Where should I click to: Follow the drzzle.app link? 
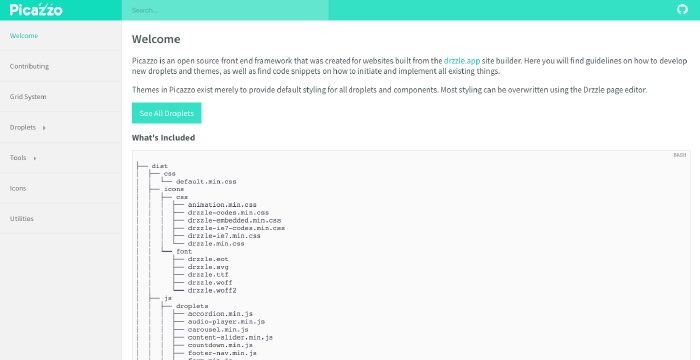pos(462,61)
